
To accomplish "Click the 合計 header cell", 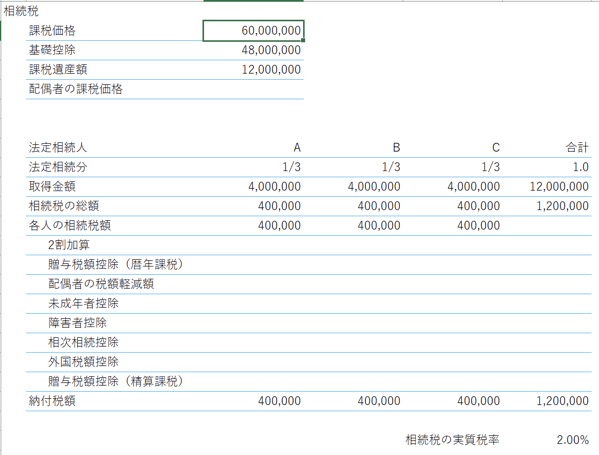I will [x=547, y=147].
